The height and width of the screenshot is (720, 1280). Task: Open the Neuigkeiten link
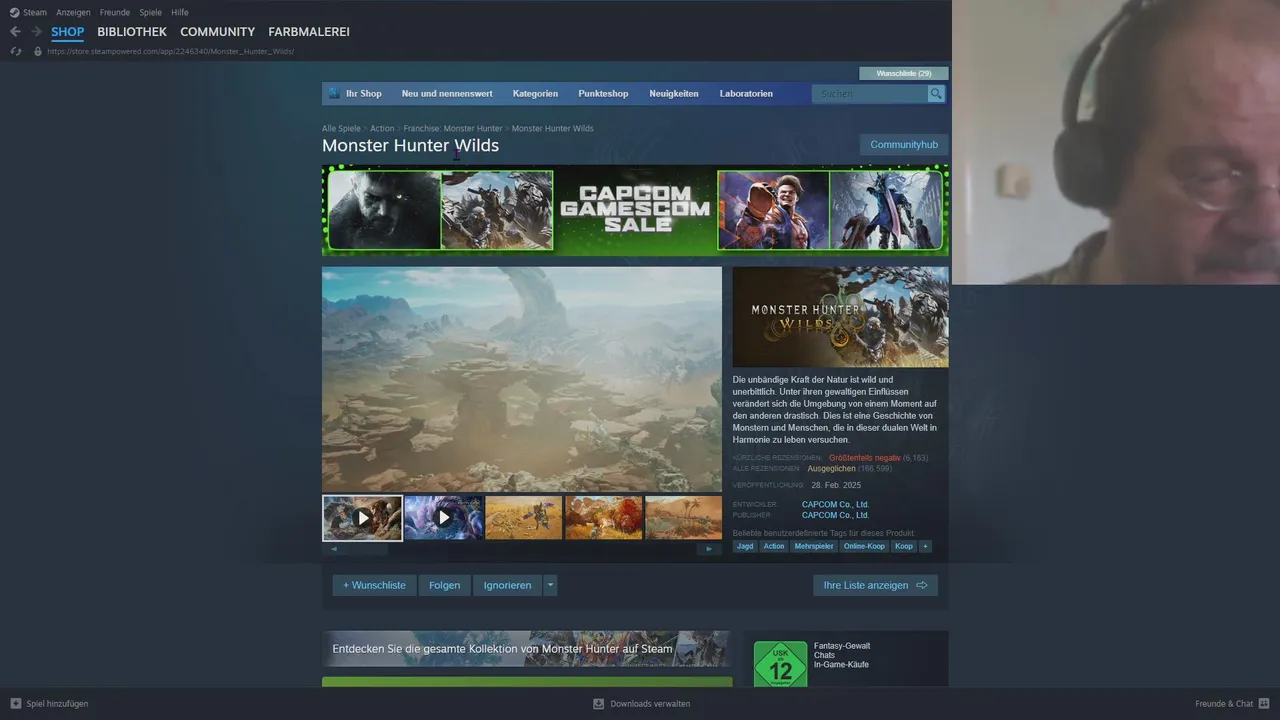pos(674,93)
